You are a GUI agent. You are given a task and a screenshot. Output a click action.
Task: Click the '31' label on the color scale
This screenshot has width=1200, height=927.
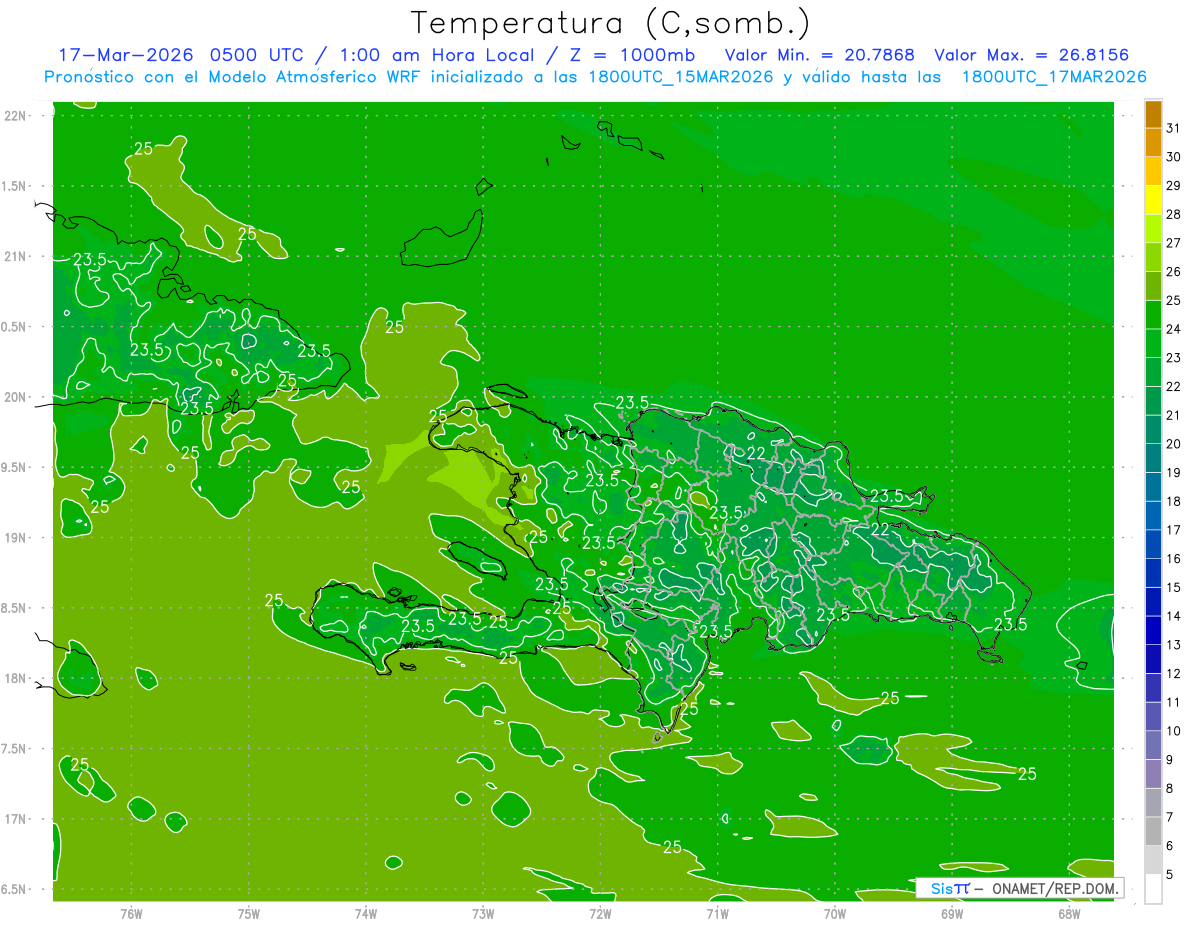click(1174, 128)
